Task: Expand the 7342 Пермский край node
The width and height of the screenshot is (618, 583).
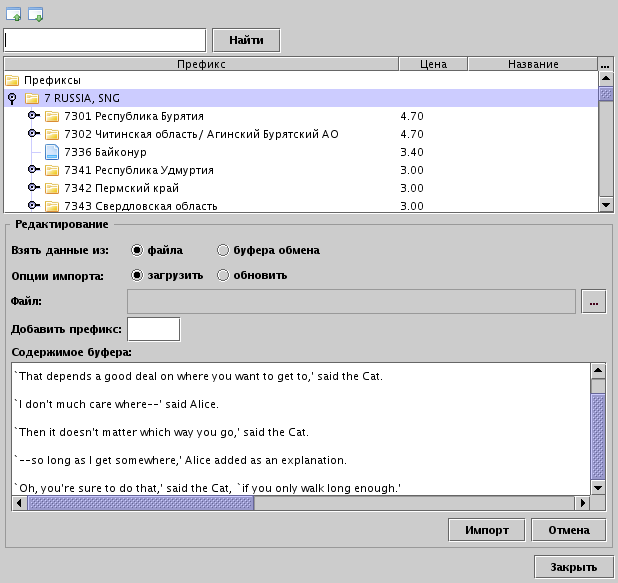Action: tap(33, 188)
